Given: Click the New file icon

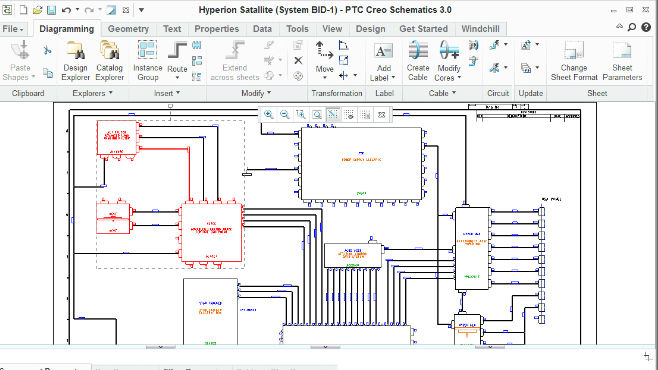Looking at the screenshot, I should click(x=23, y=10).
